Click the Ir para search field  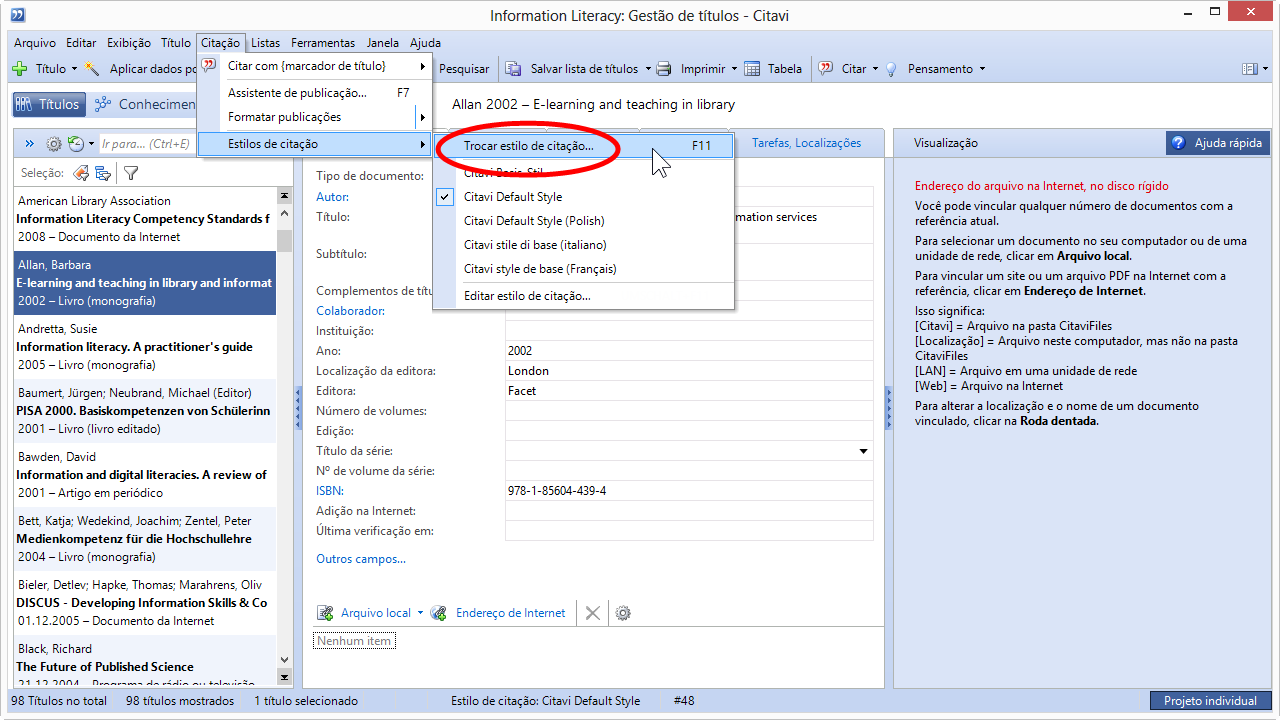[146, 144]
